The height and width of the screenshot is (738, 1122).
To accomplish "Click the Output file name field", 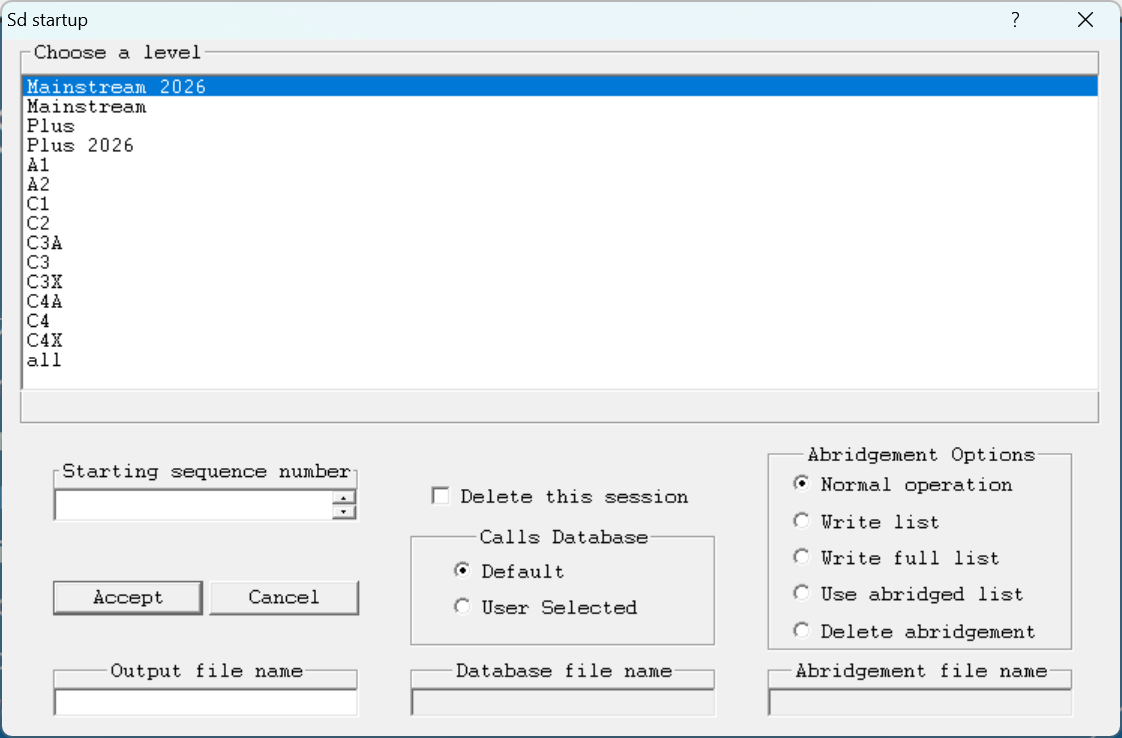I will [205, 703].
